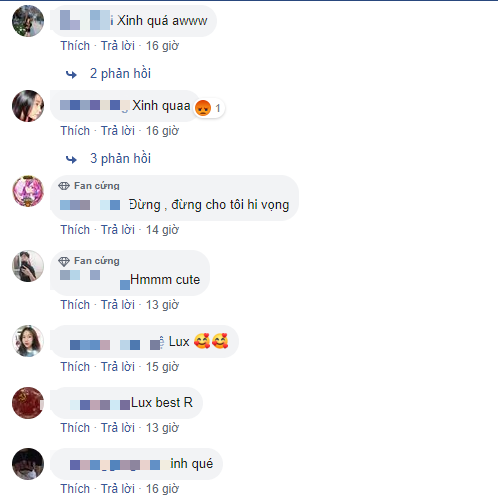Reply to the Lux best R comment
498x504 pixels.
pyautogui.click(x=118, y=428)
